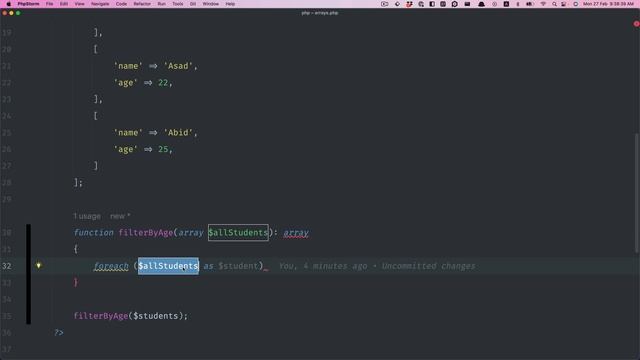Open the Run menu
Image resolution: width=640 pixels, height=360 pixels.
point(162,4)
